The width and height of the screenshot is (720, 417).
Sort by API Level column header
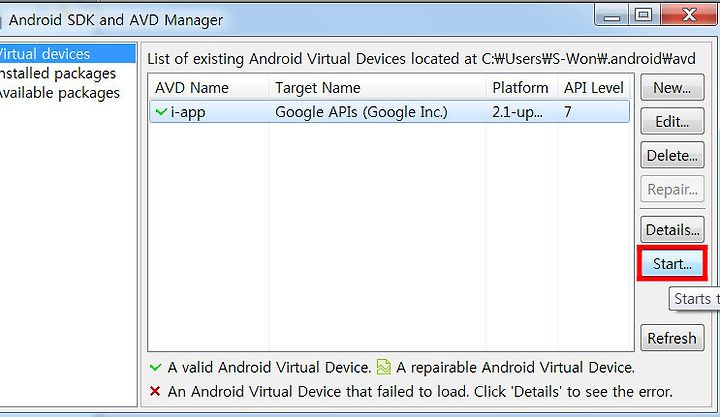tap(594, 88)
